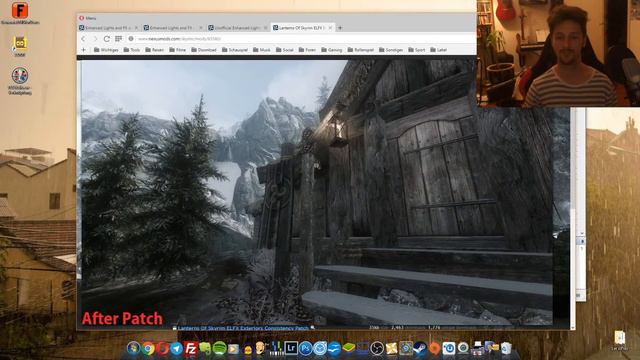Open the file icon on the desktop
640x360 pixels.
click(620, 338)
